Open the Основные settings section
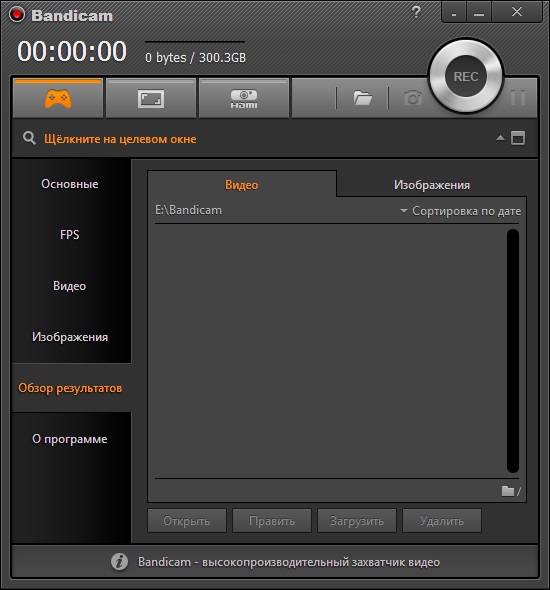 pos(70,184)
